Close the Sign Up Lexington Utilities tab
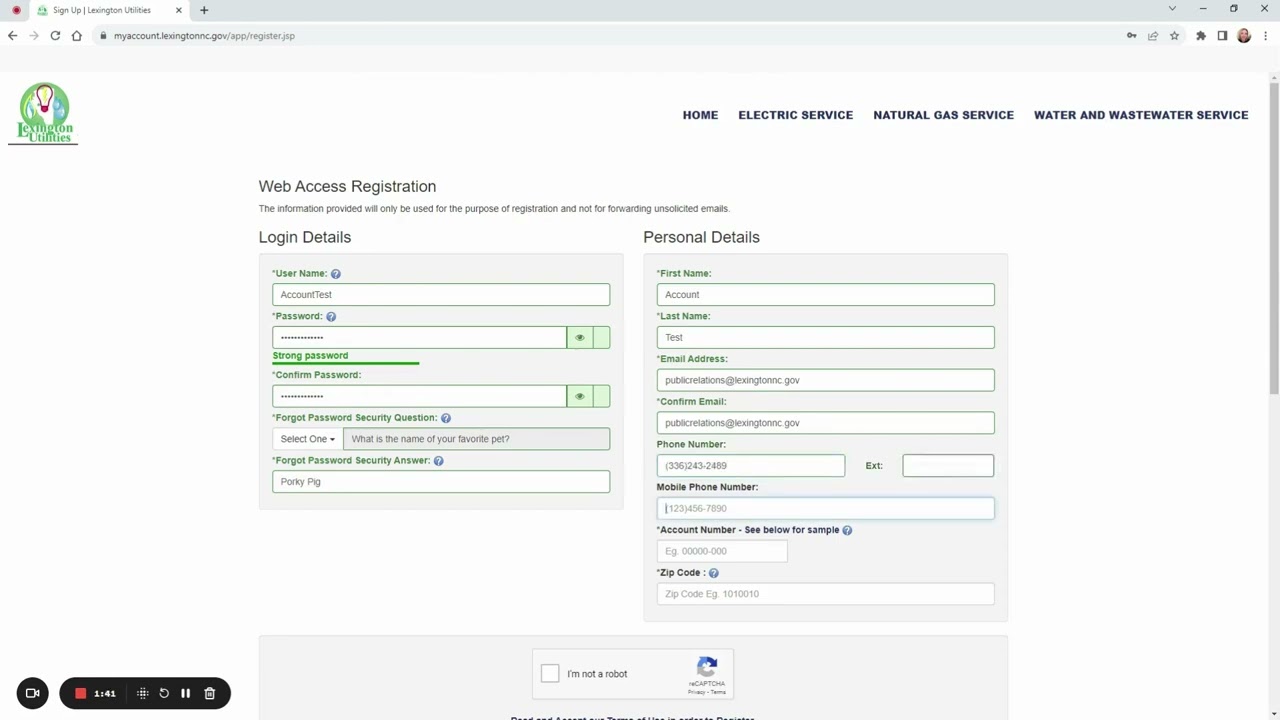The width and height of the screenshot is (1280, 720). [x=179, y=10]
